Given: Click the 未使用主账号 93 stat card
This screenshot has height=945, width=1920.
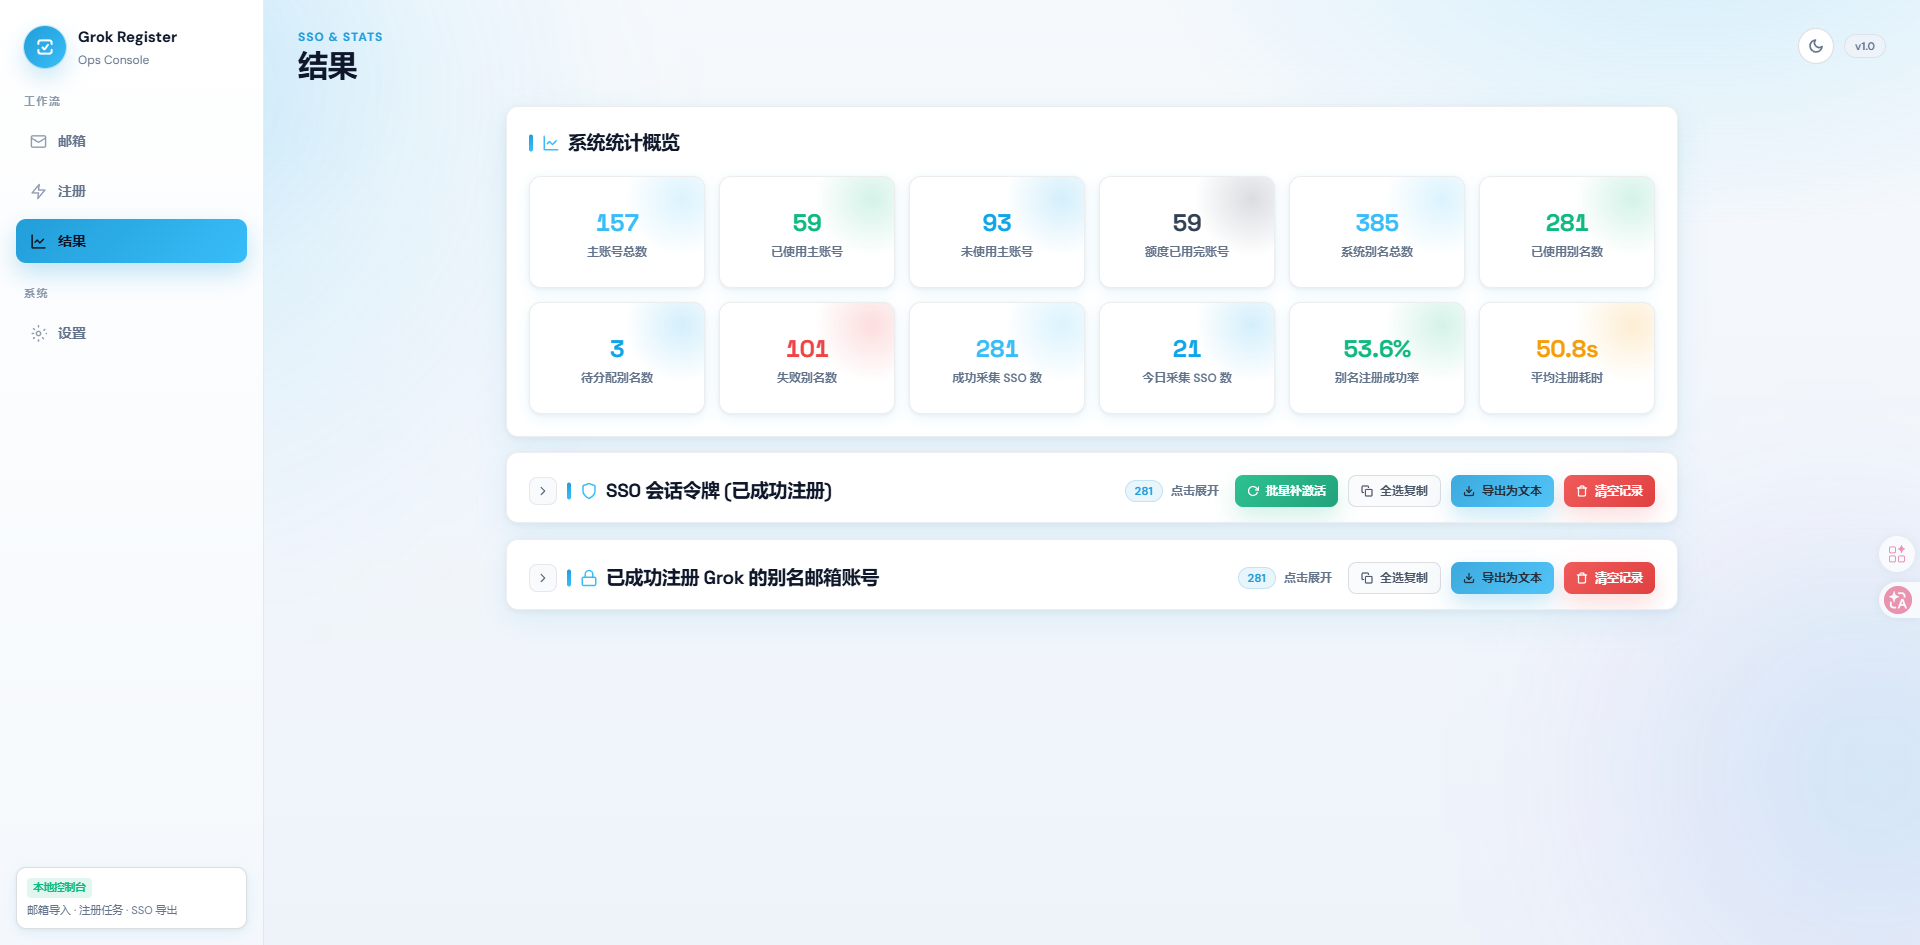Looking at the screenshot, I should [997, 232].
